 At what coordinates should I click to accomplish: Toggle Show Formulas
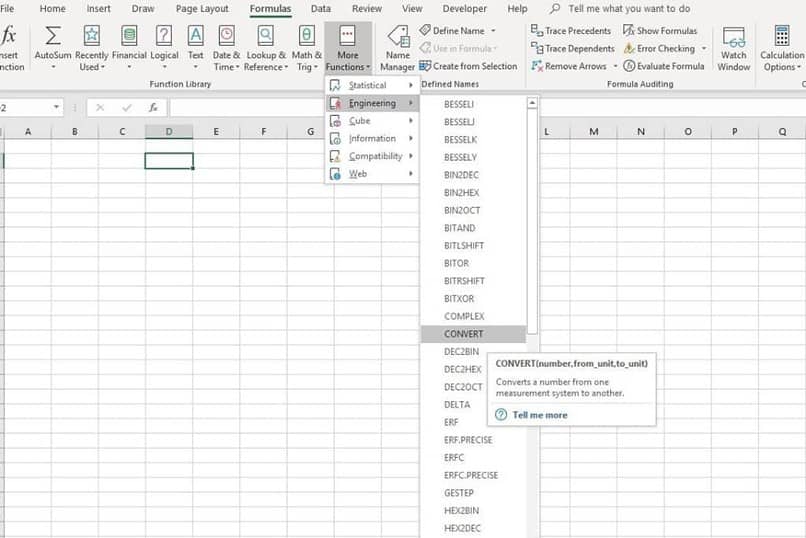[660, 31]
